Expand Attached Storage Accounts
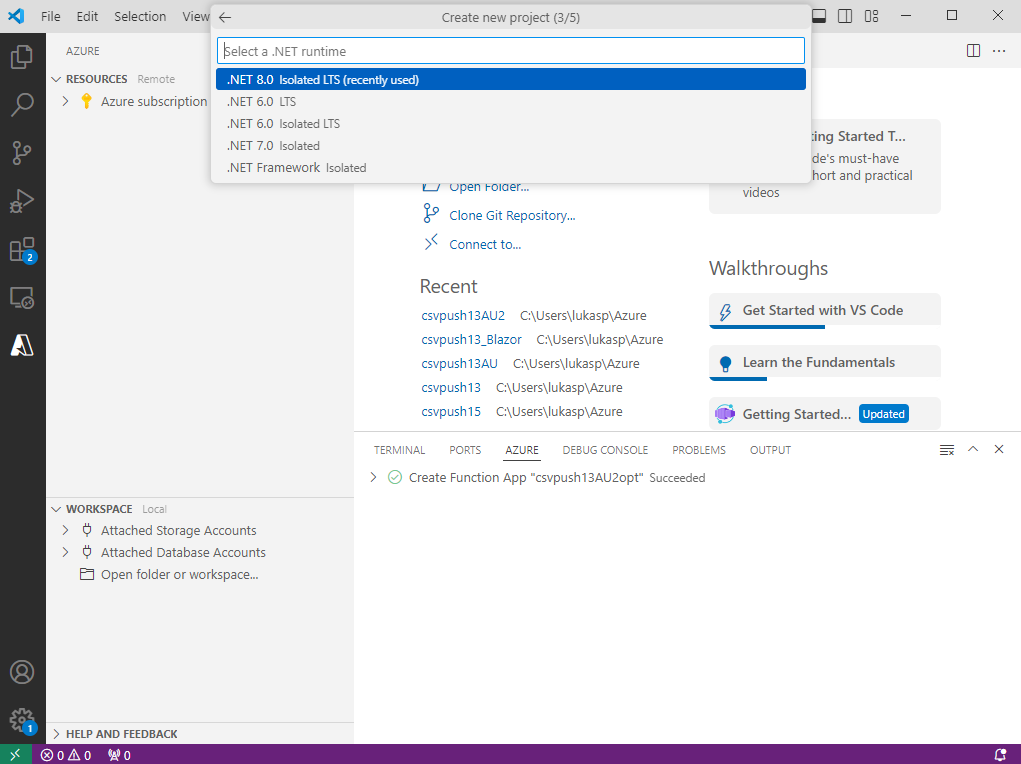 tap(66, 531)
